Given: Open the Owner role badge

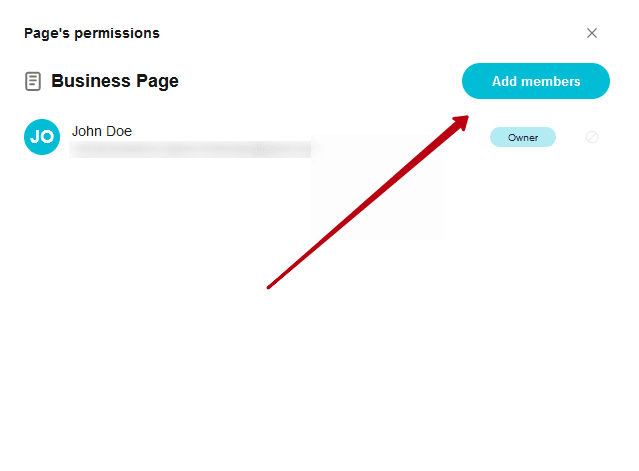Looking at the screenshot, I should (x=522, y=137).
